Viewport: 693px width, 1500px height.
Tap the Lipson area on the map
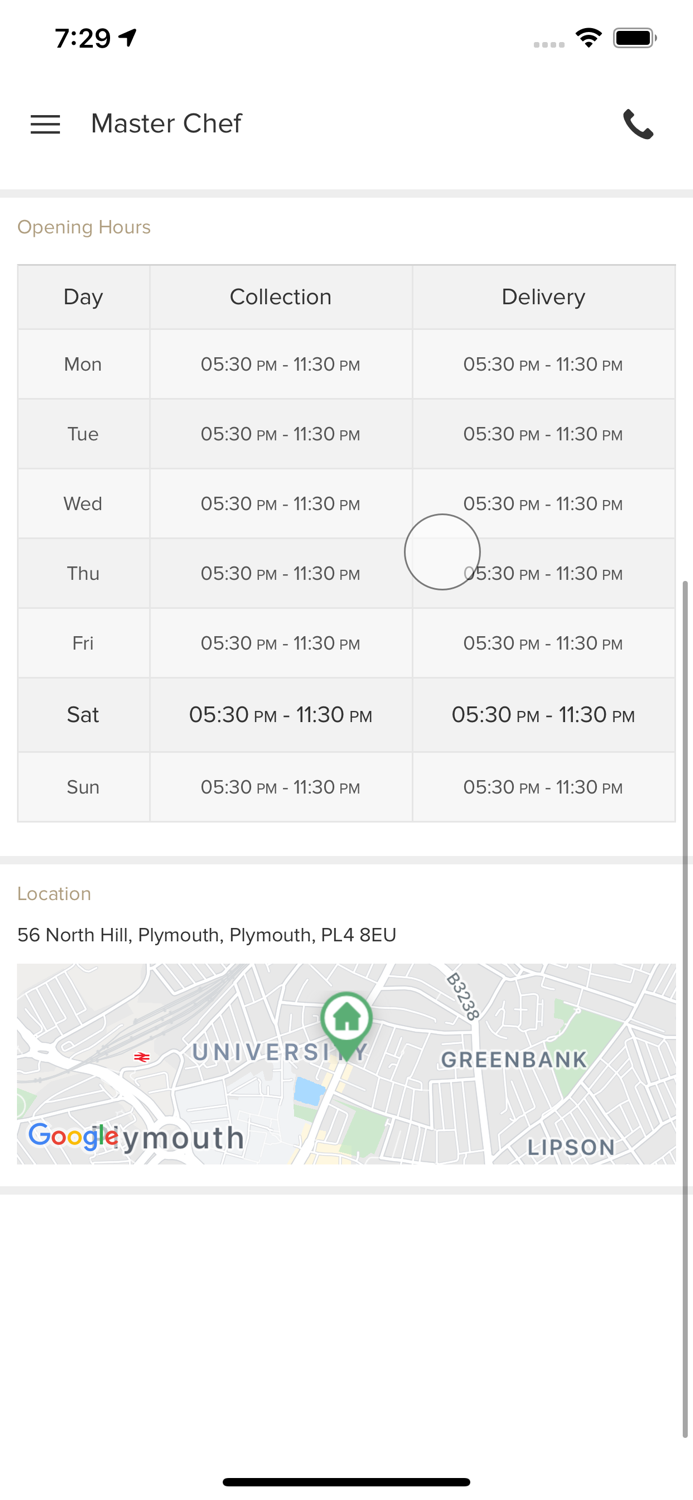[x=571, y=1147]
